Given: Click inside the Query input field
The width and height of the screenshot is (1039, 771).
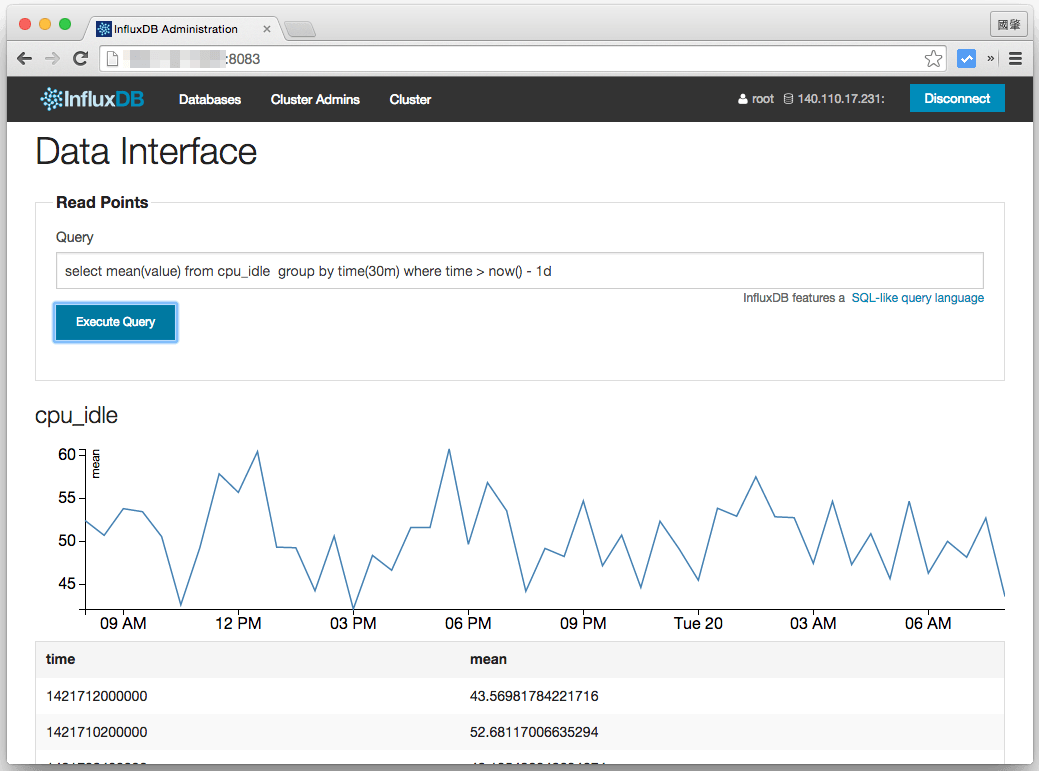Looking at the screenshot, I should pos(519,270).
